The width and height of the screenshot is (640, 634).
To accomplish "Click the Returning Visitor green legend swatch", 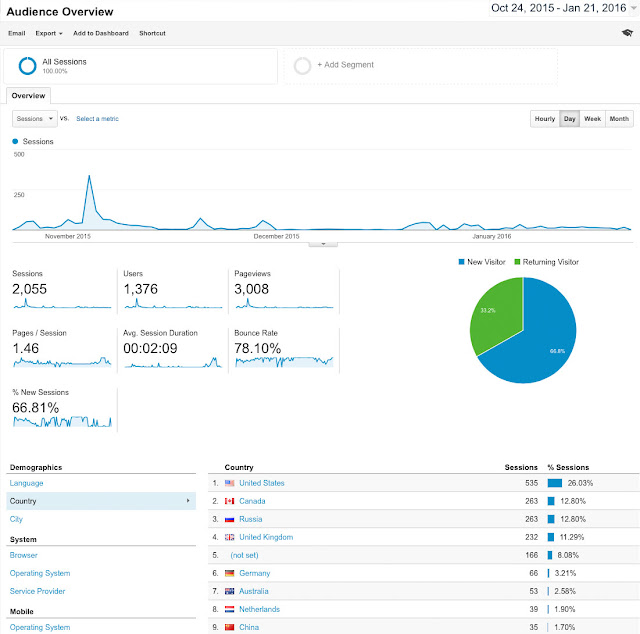I will 517,262.
